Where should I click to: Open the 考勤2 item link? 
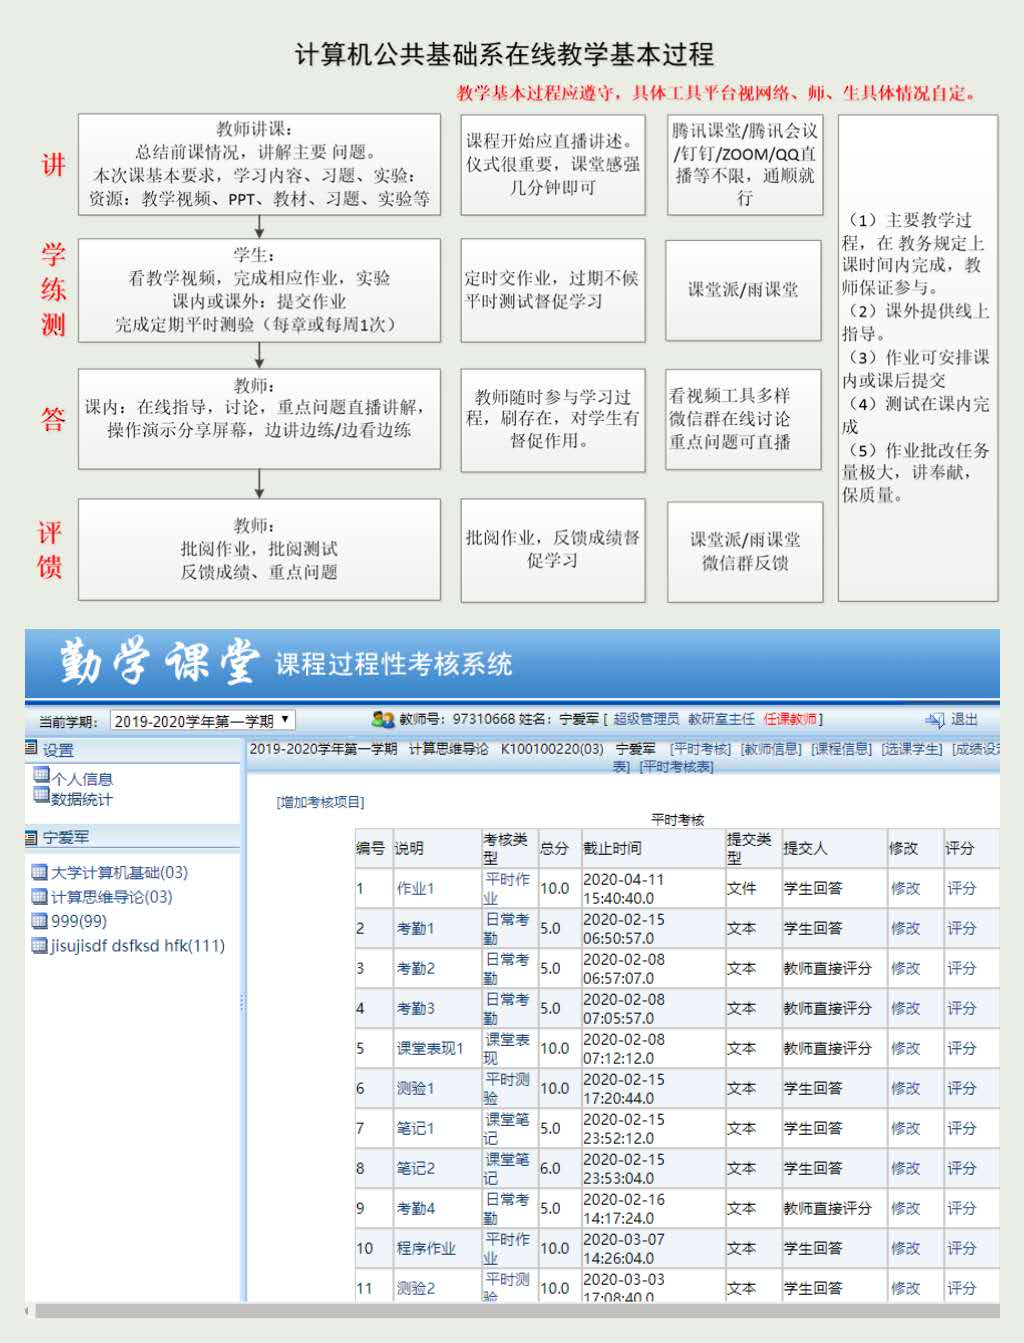tap(415, 968)
